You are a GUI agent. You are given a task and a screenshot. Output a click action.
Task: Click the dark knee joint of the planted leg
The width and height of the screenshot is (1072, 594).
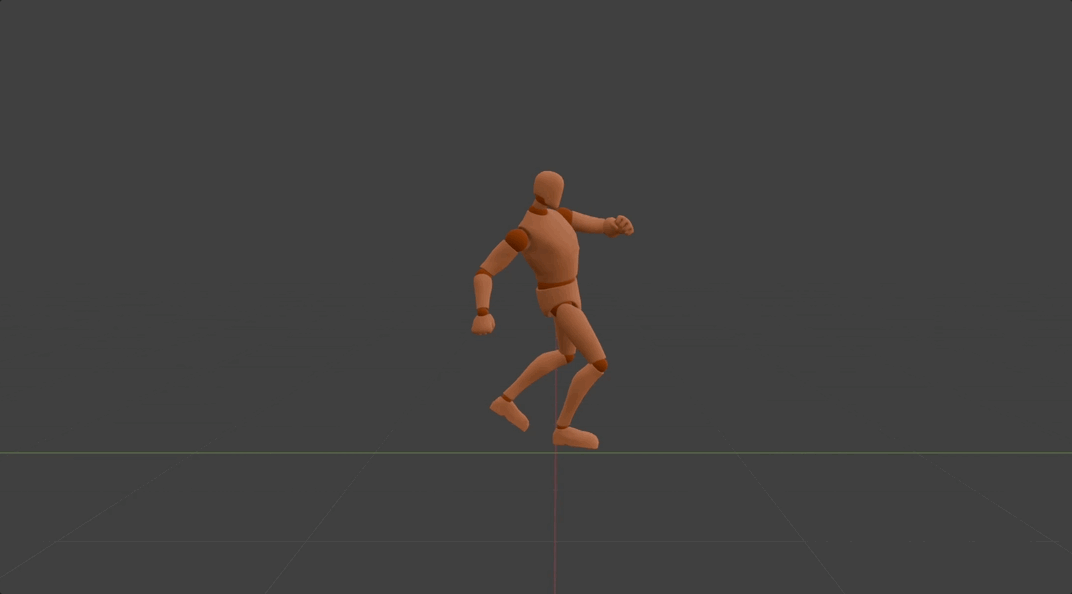(598, 366)
